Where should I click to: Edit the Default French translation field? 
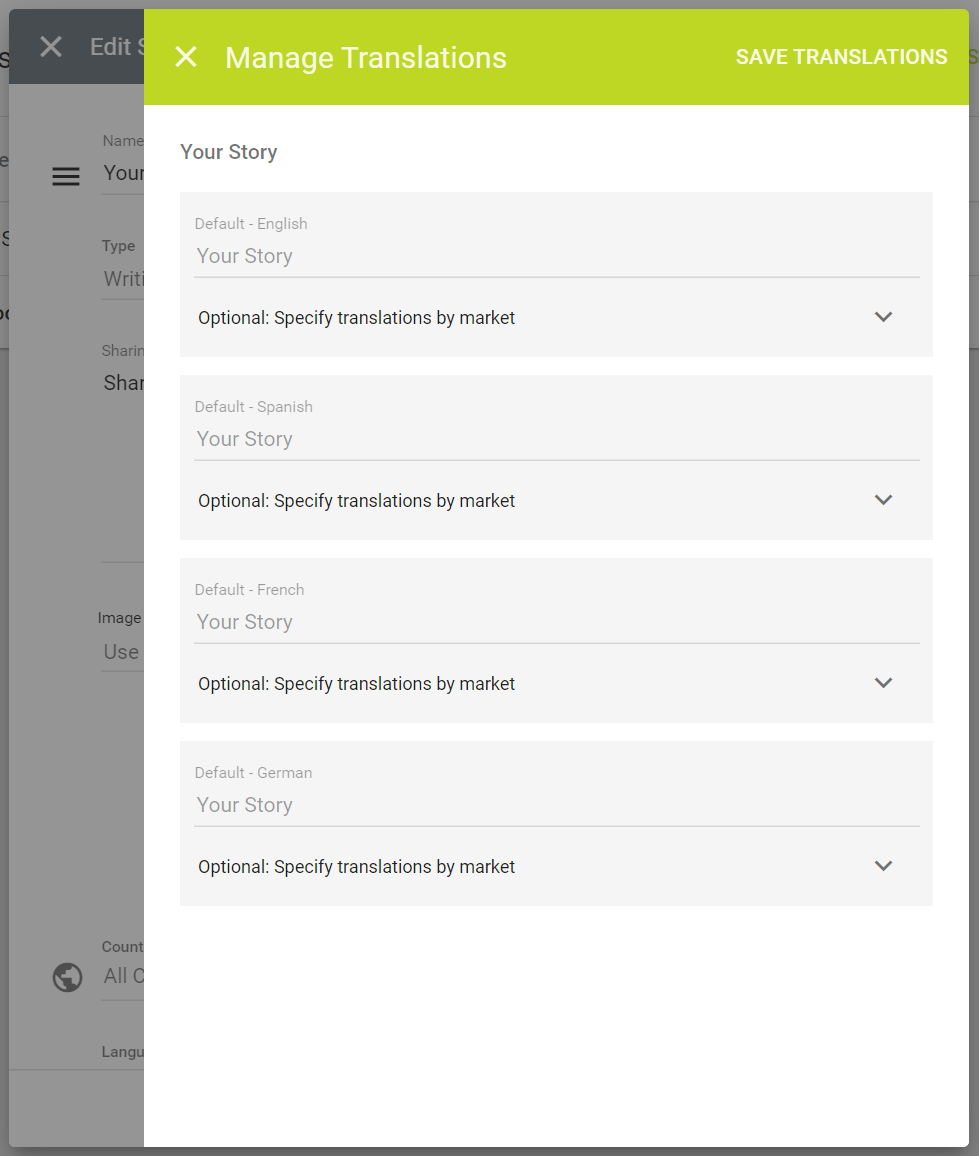[x=556, y=623]
